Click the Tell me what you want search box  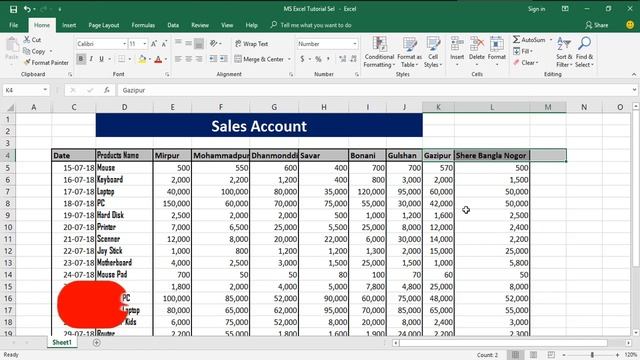tap(311, 25)
